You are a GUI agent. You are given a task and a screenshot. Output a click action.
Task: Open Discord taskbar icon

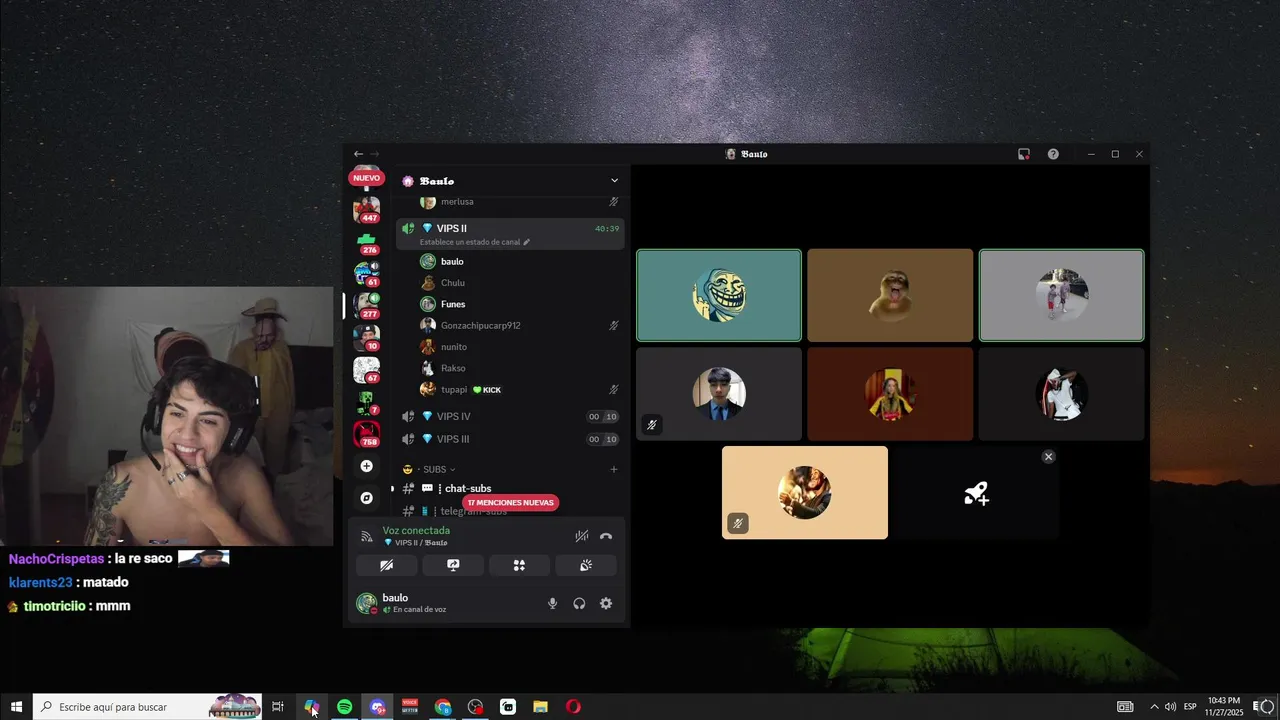(377, 707)
